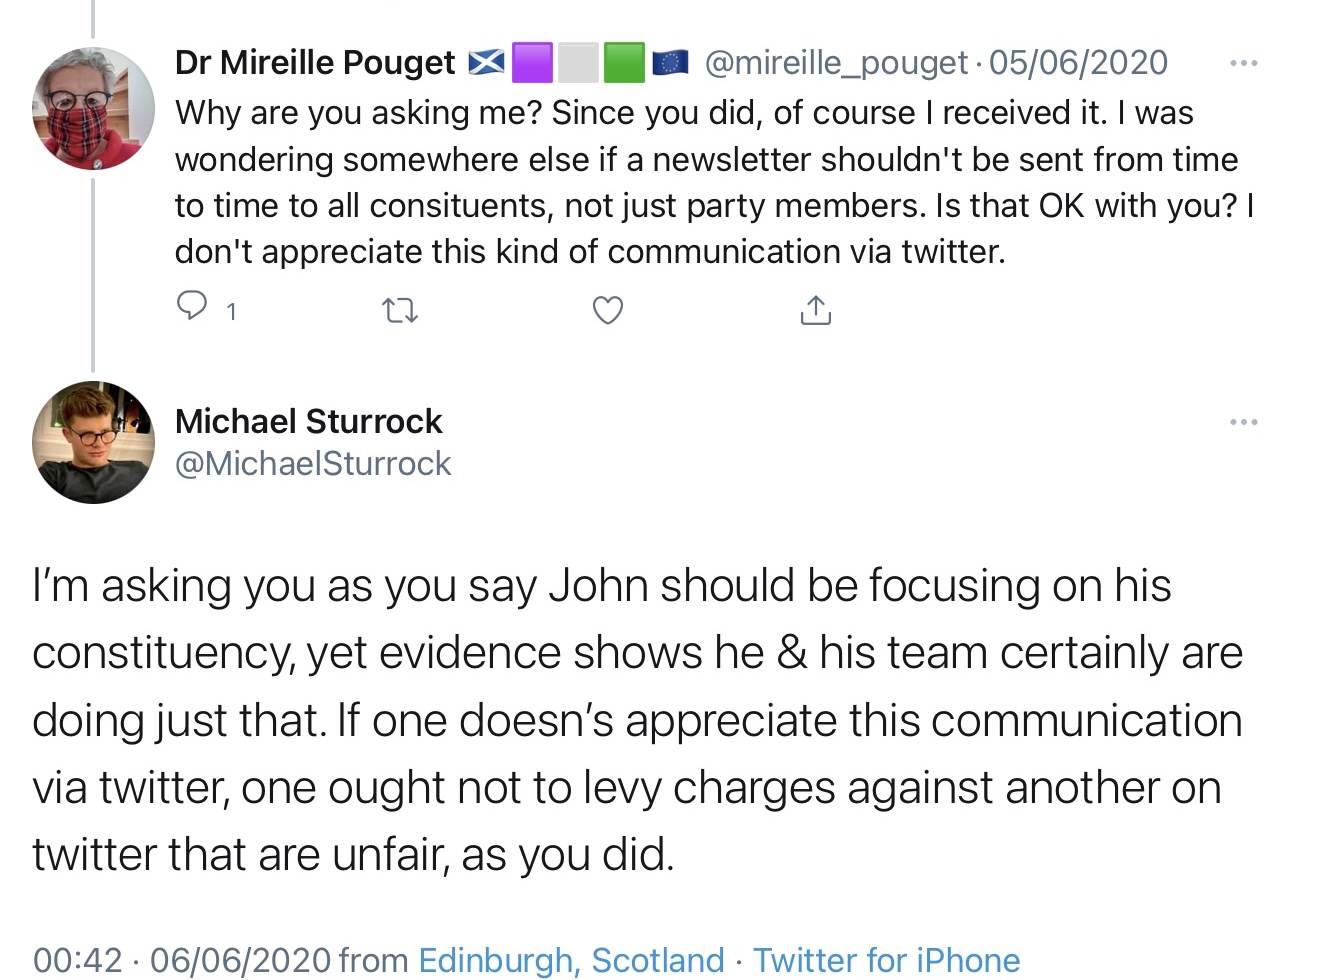The height and width of the screenshot is (980, 1329).
Task: Open the 05/06/2020 tweet date
Action: coord(1078,63)
